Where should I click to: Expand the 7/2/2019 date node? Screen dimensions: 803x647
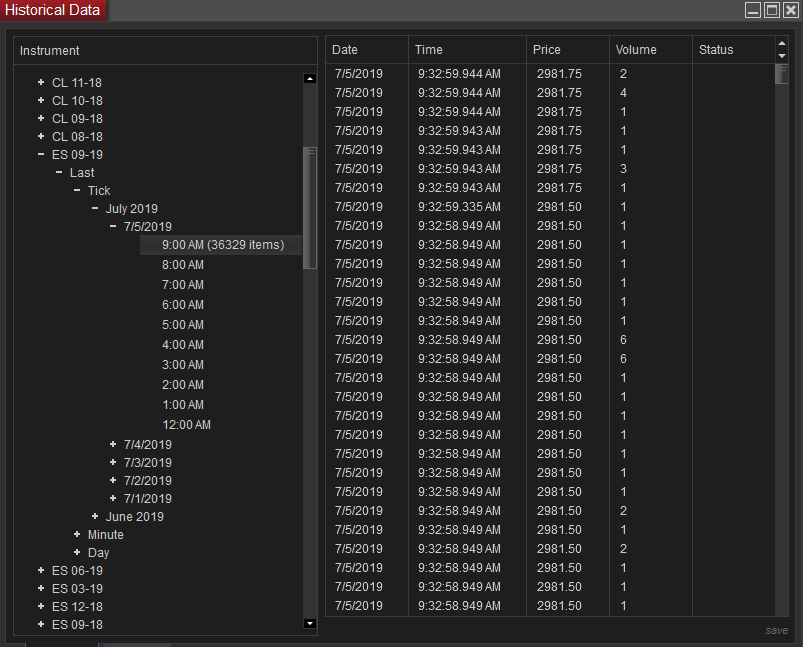click(x=113, y=480)
